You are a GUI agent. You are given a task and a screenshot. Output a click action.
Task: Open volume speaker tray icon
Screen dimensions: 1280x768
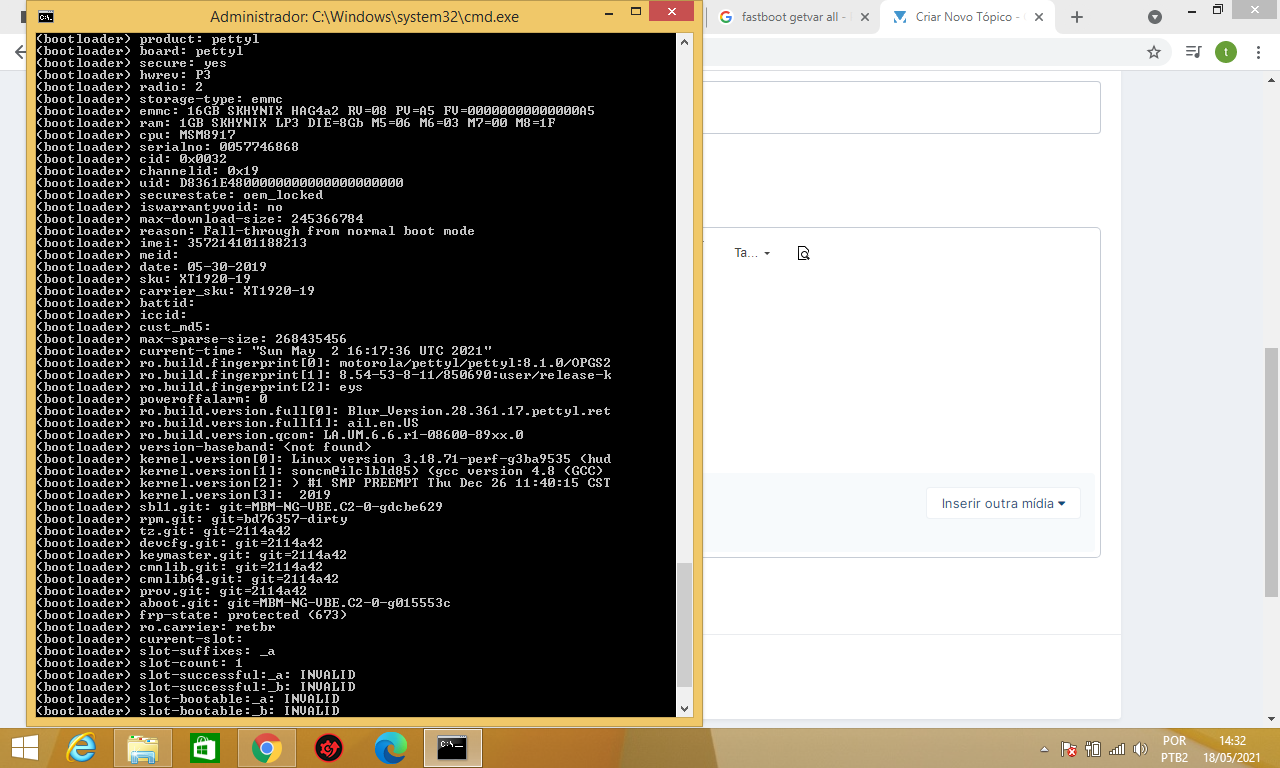click(x=1141, y=749)
